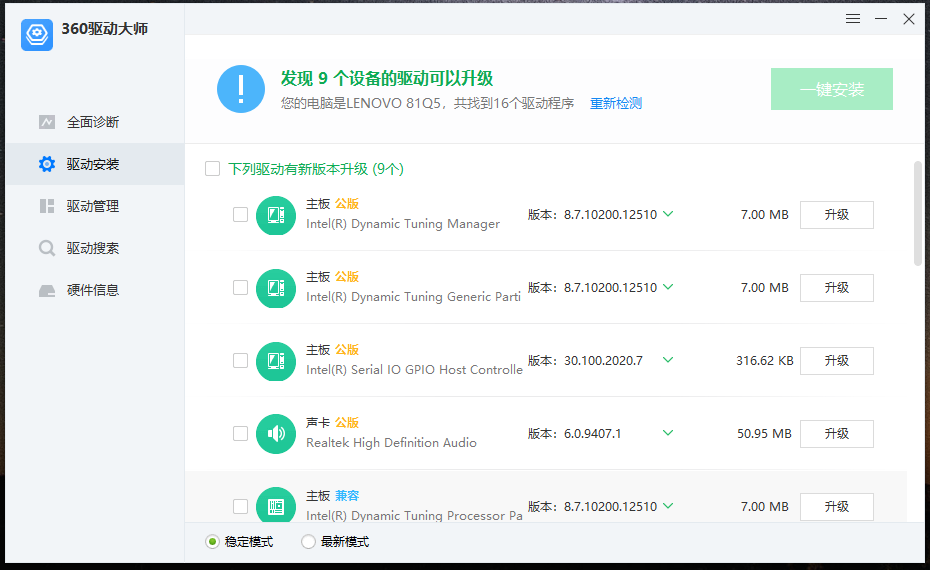Click the 316.62 KB size text
This screenshot has height=570, width=930.
pos(765,361)
